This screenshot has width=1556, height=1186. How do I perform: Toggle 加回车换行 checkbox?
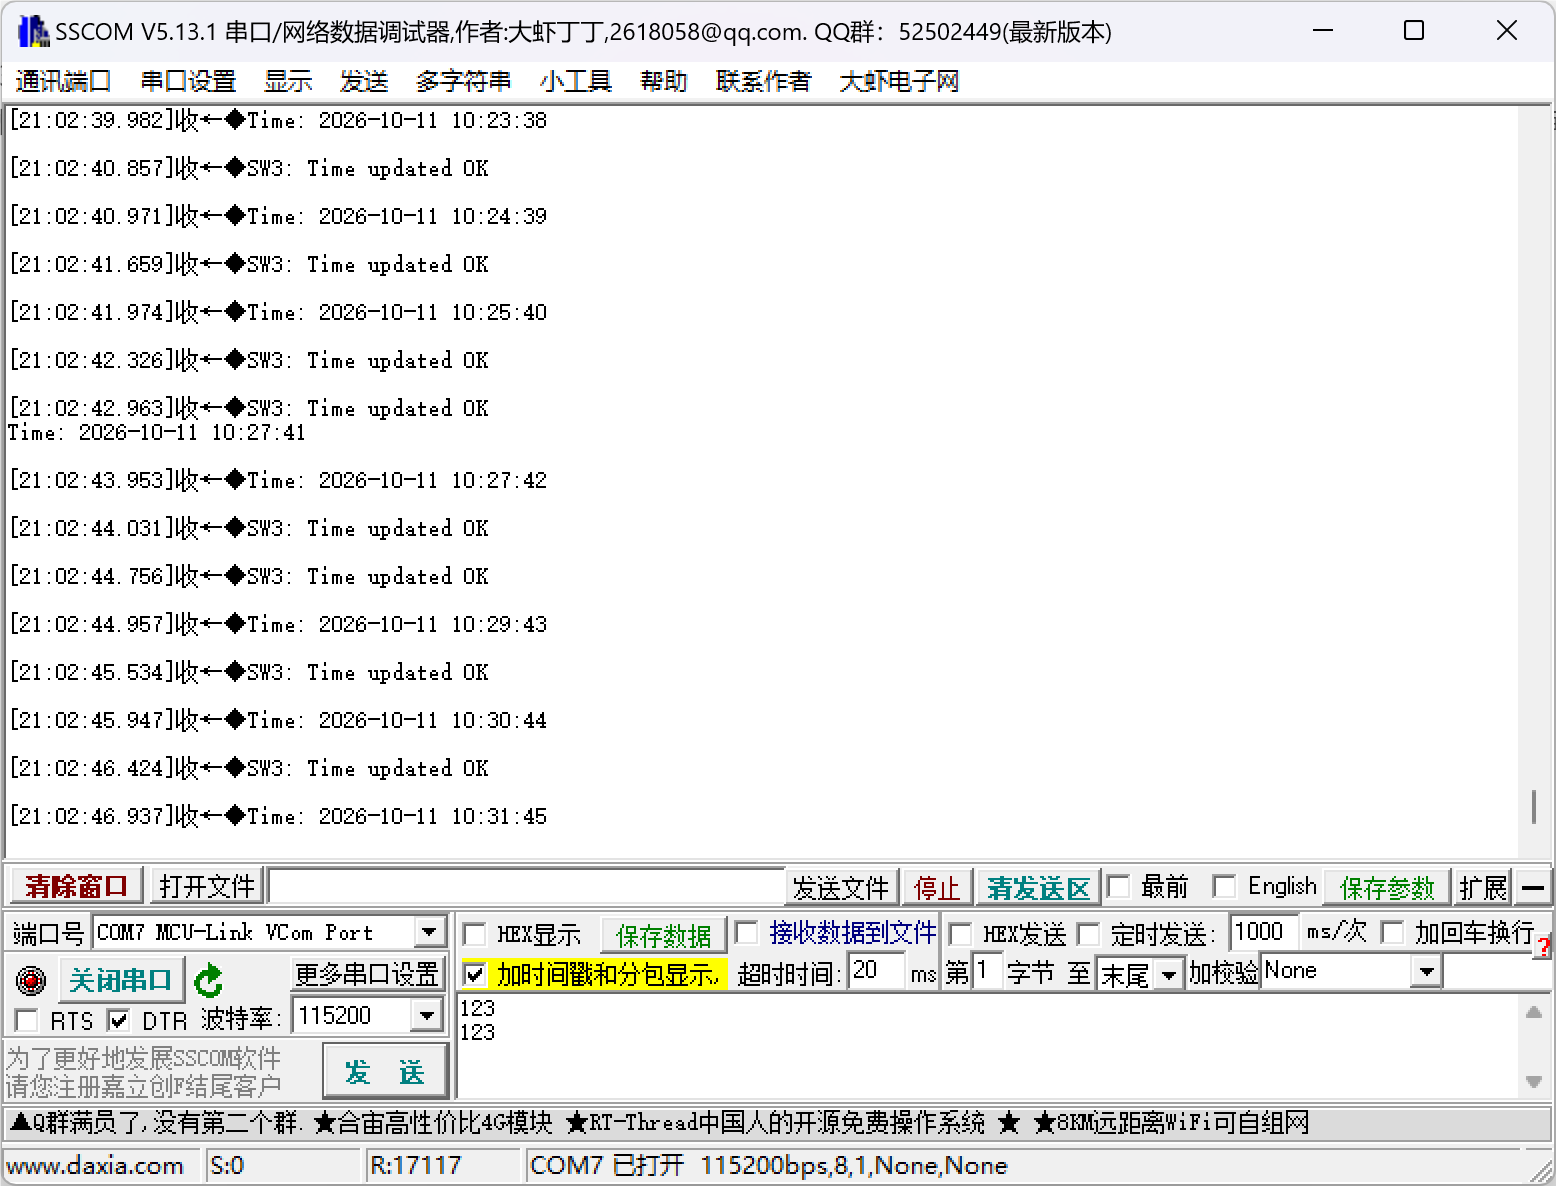click(x=1391, y=933)
